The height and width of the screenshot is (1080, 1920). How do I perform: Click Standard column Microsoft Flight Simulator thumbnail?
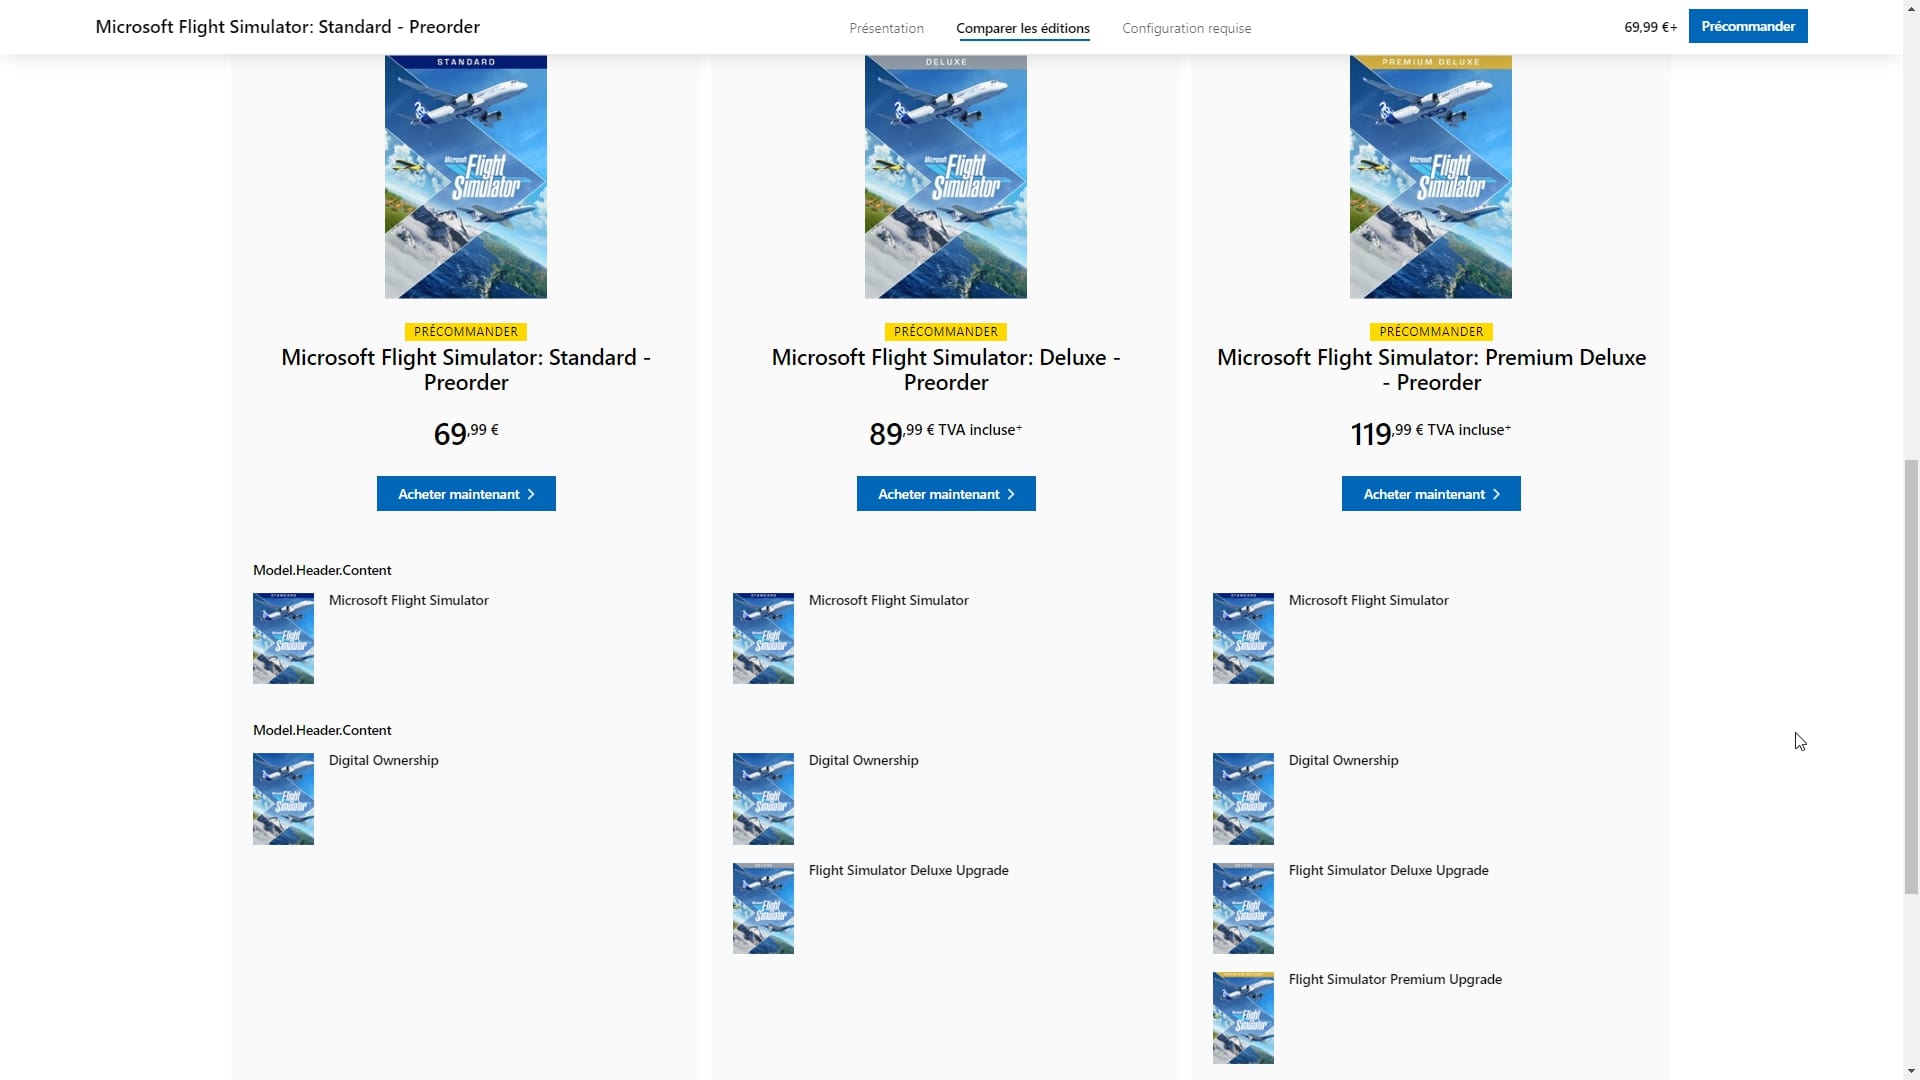[283, 638]
